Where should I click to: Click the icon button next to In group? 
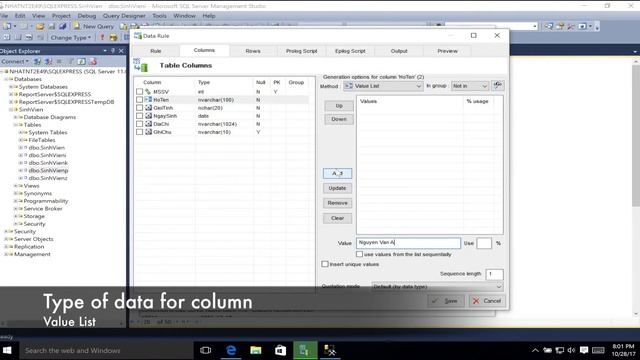(498, 85)
